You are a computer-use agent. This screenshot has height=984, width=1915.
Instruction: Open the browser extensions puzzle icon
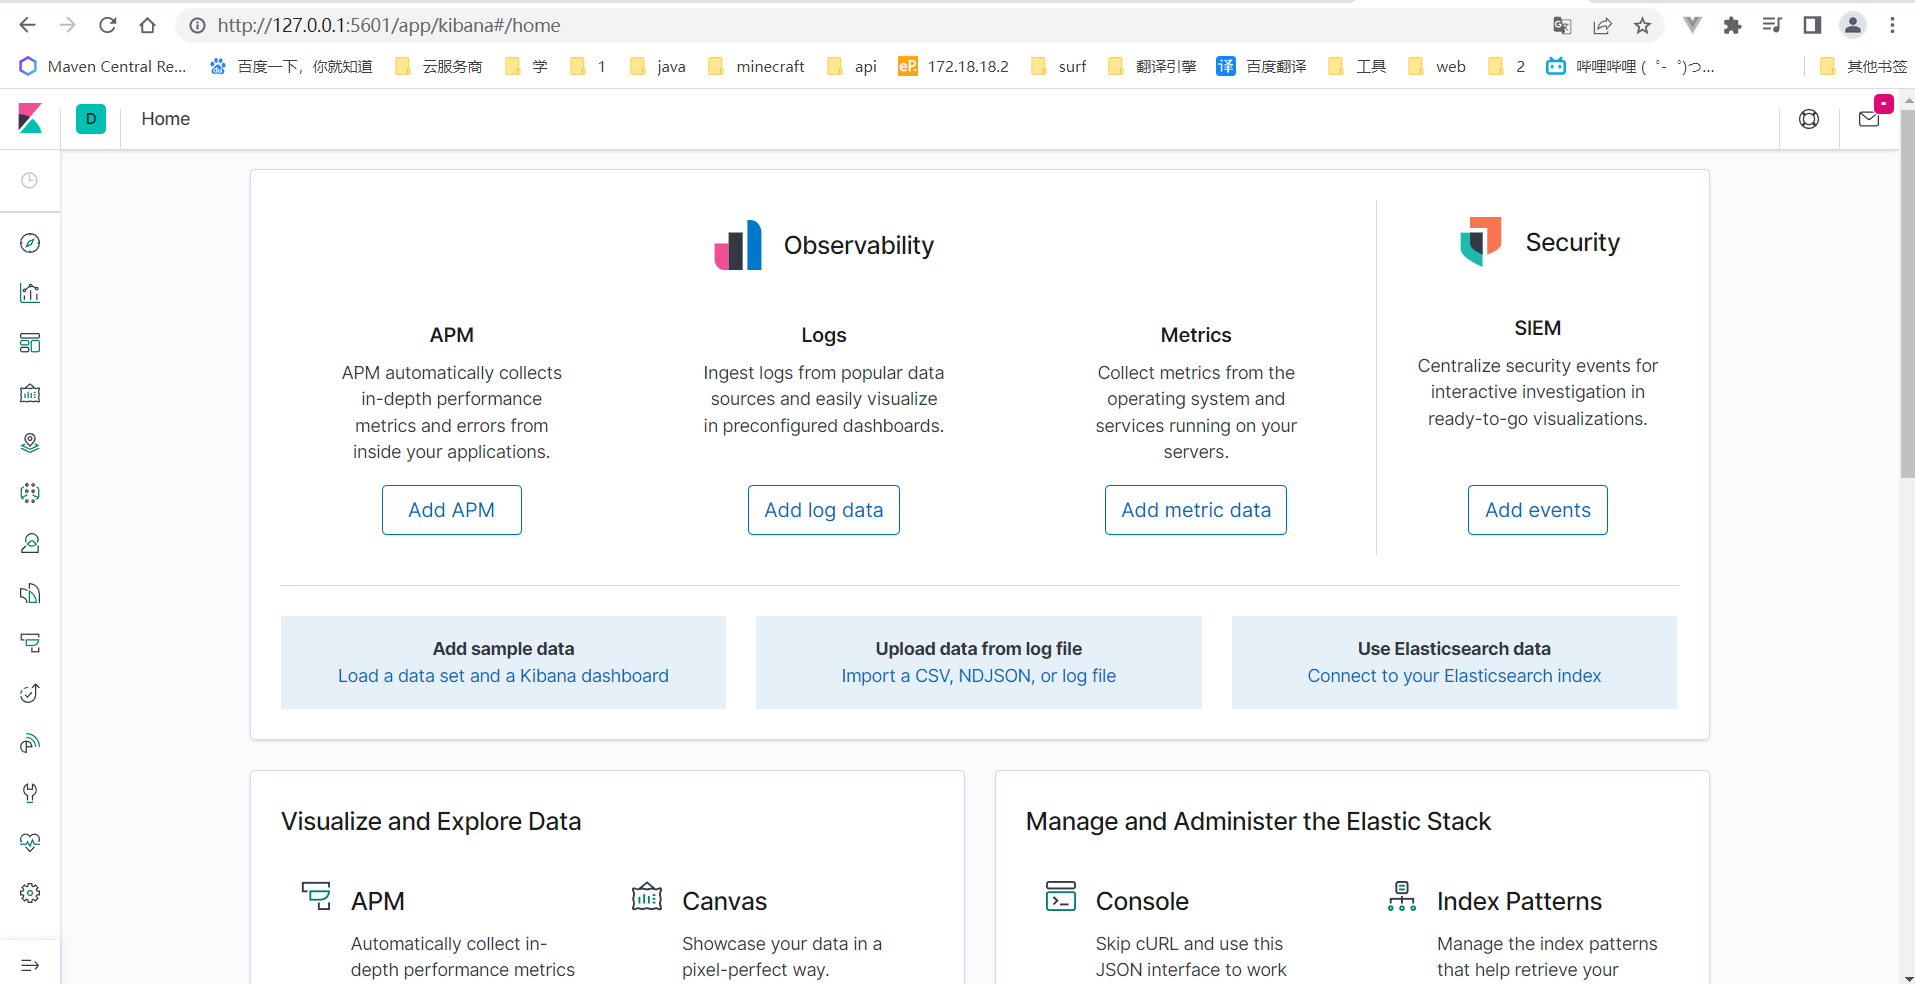(1732, 25)
